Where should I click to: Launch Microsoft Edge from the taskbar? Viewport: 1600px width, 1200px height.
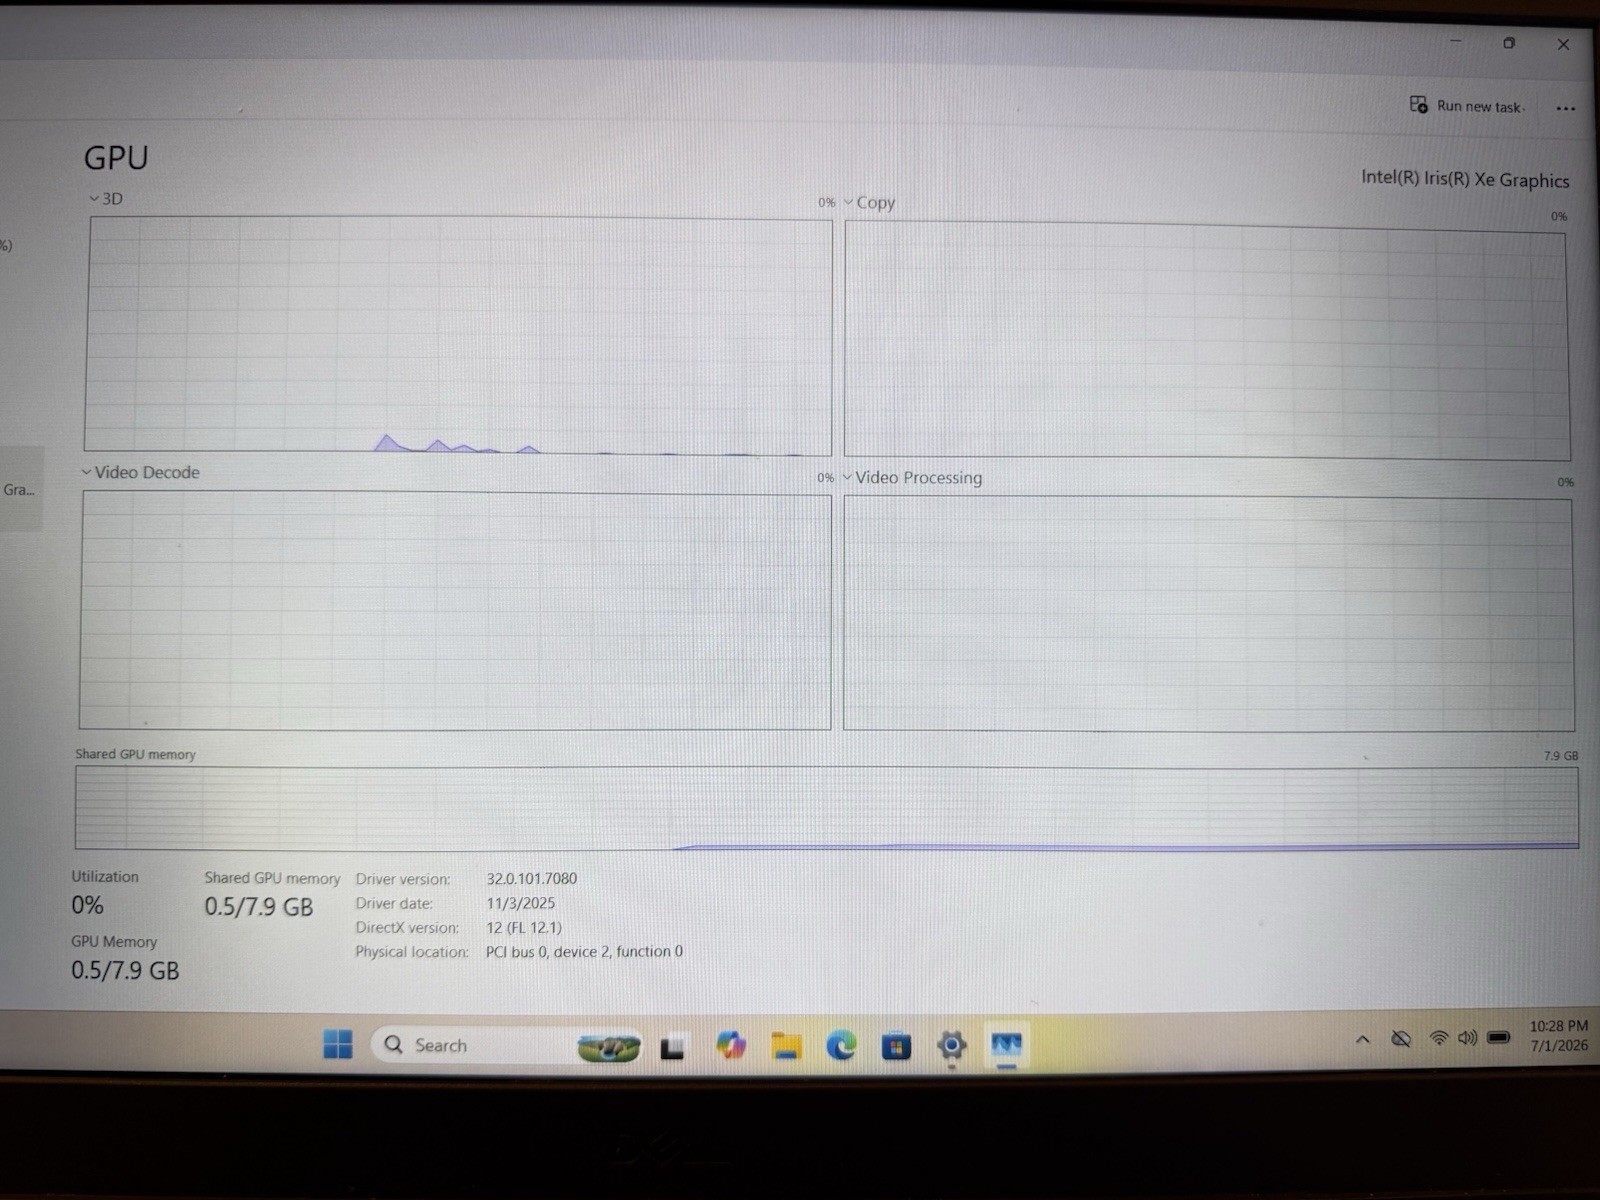[841, 1045]
